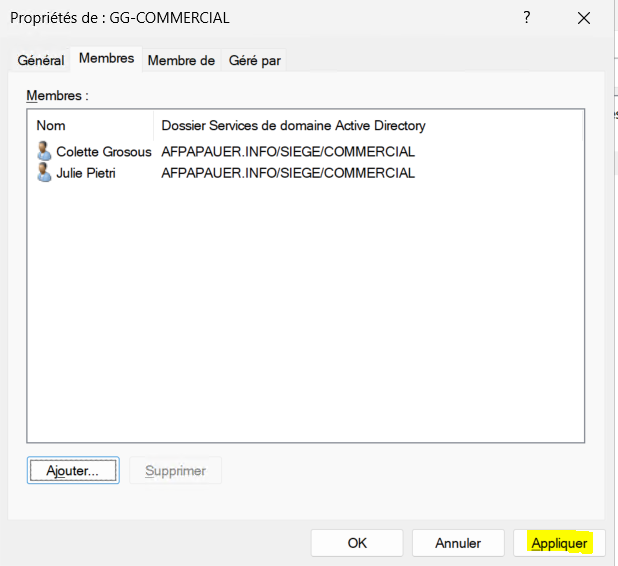This screenshot has width=618, height=566.
Task: Select the member name Colette Grosous
Action: (103, 152)
